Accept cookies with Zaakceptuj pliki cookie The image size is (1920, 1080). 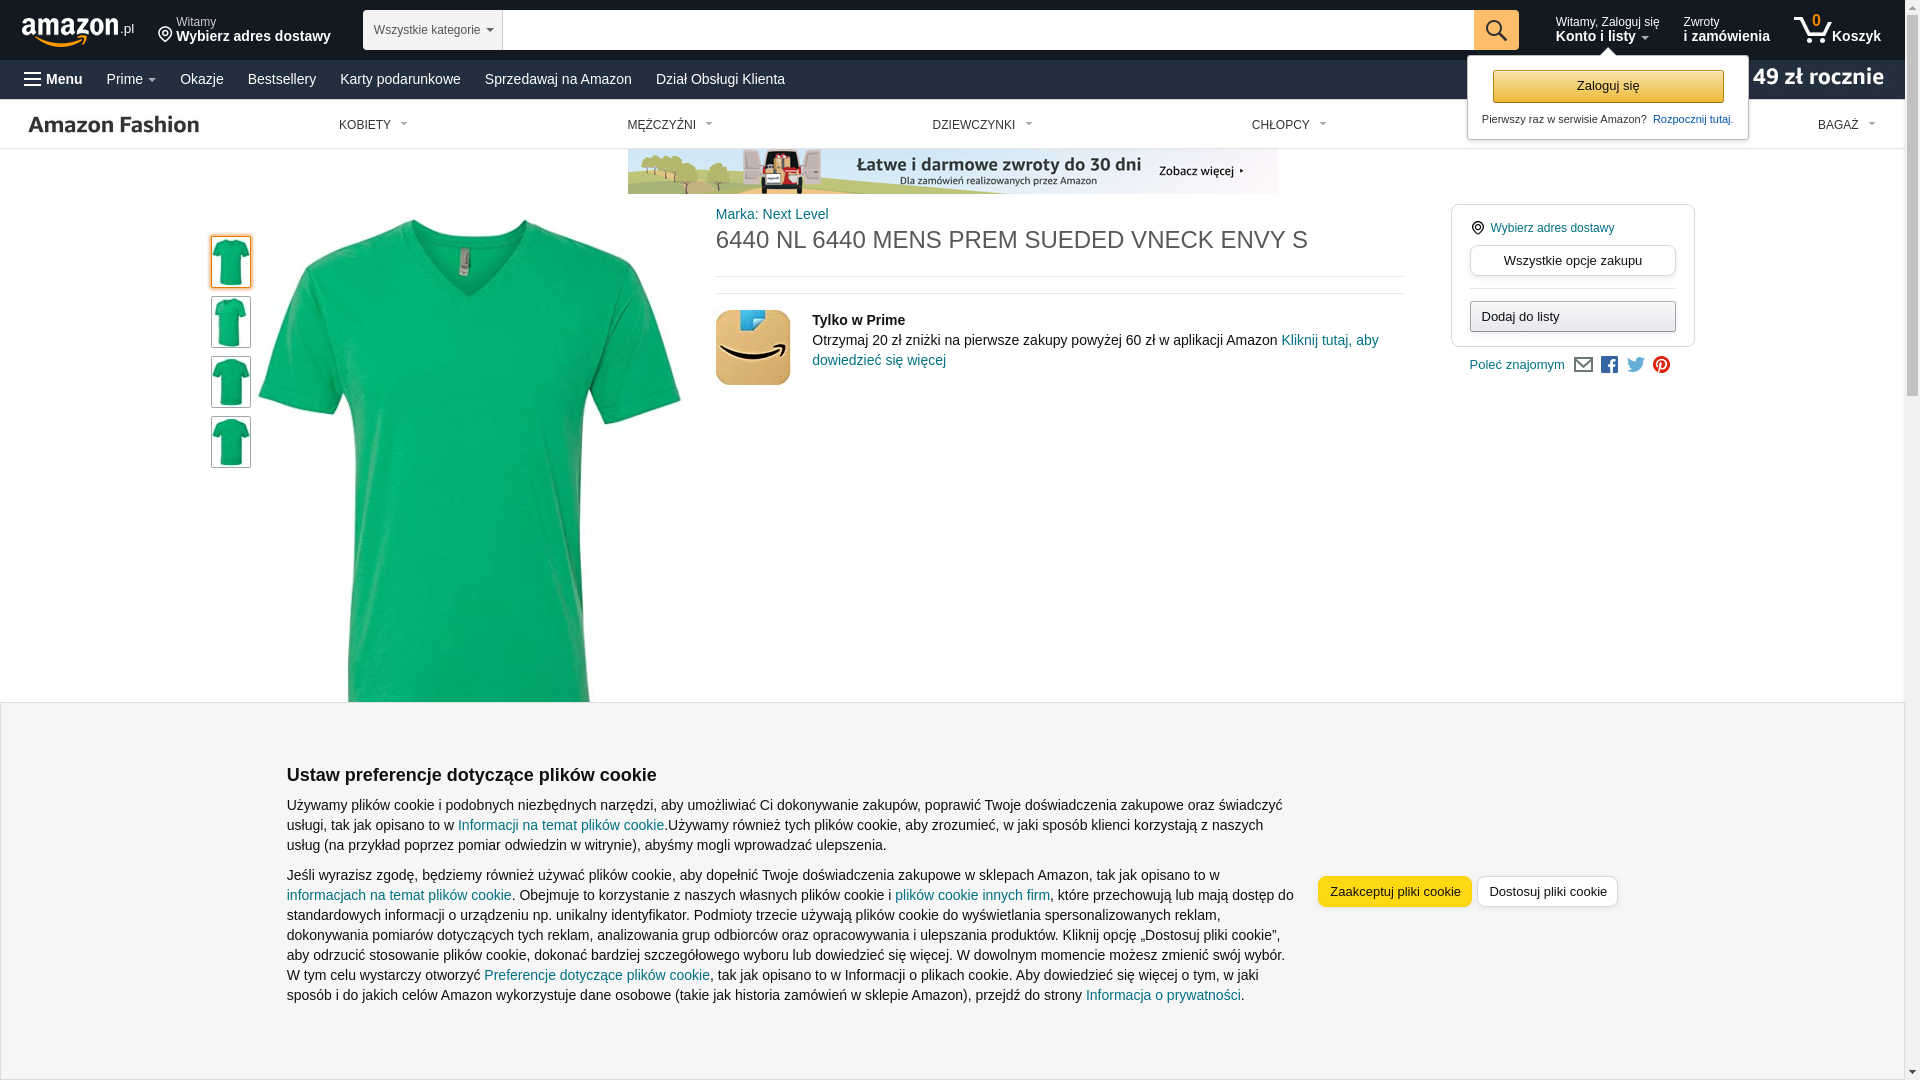click(1394, 891)
